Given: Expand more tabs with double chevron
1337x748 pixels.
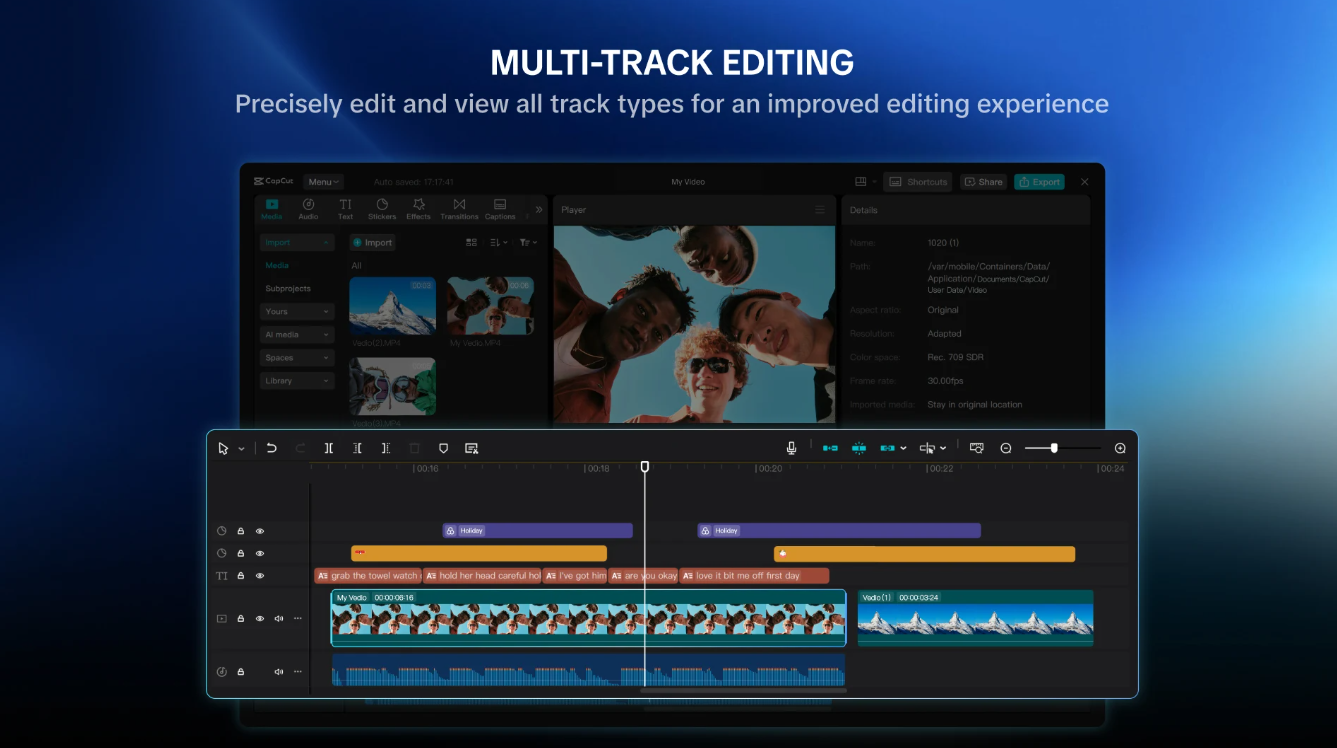Looking at the screenshot, I should tap(539, 209).
